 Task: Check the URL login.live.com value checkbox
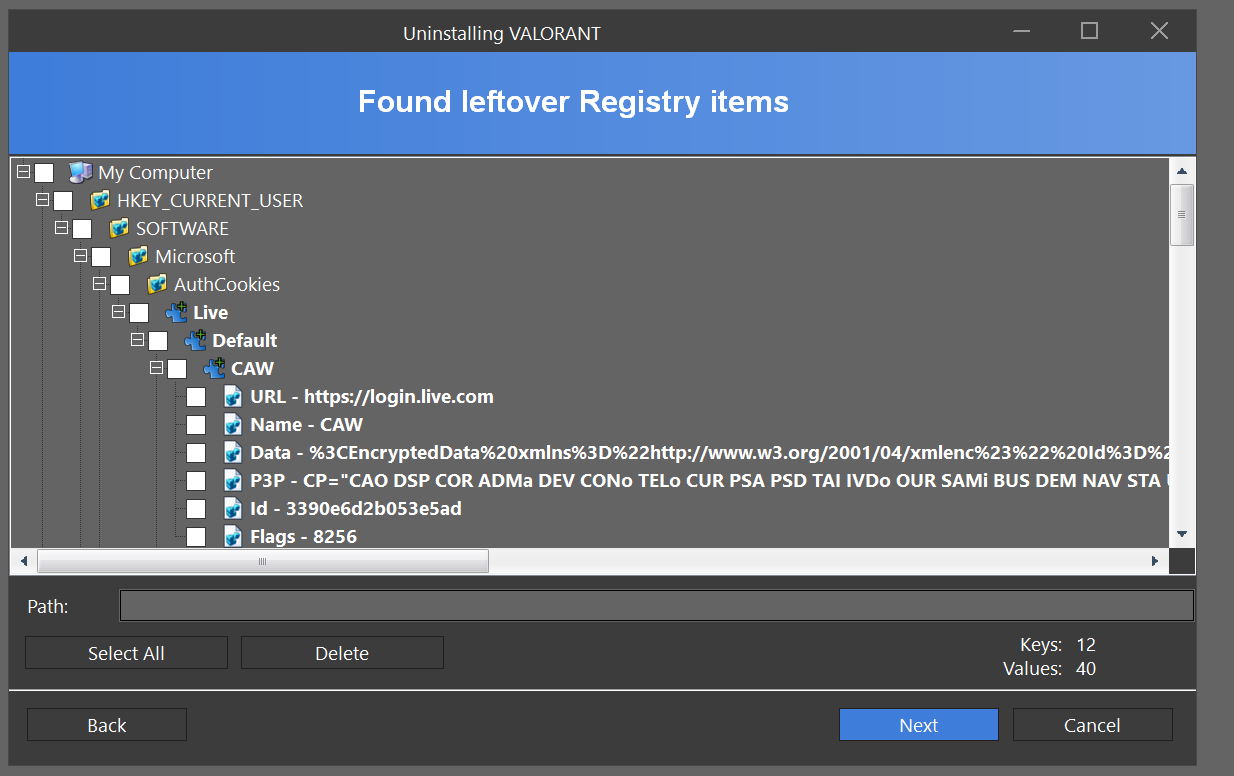point(196,397)
